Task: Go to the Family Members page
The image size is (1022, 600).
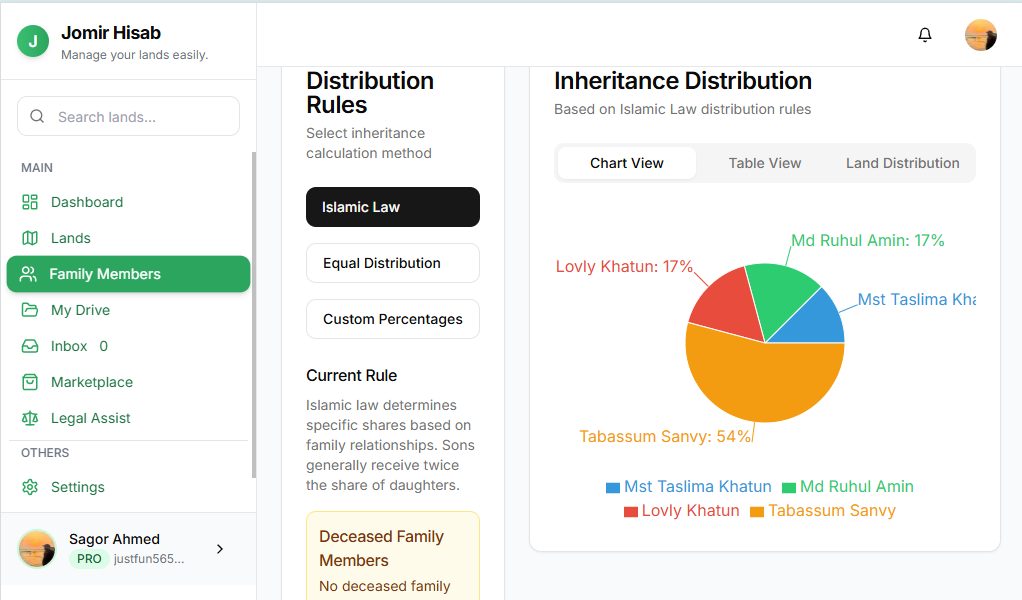Action: (x=128, y=274)
